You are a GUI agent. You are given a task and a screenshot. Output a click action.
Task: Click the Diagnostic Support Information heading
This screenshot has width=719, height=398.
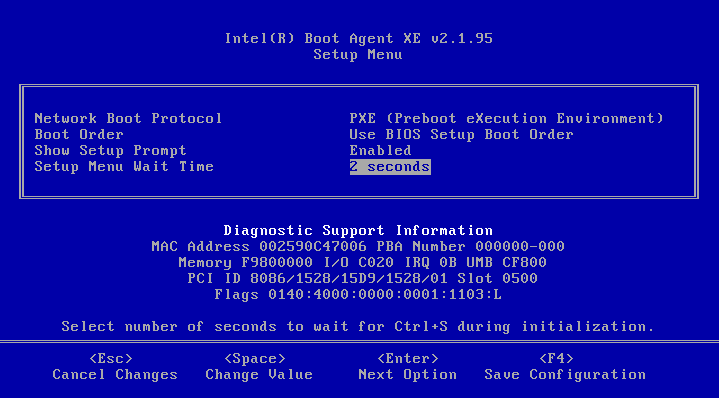pyautogui.click(x=358, y=230)
